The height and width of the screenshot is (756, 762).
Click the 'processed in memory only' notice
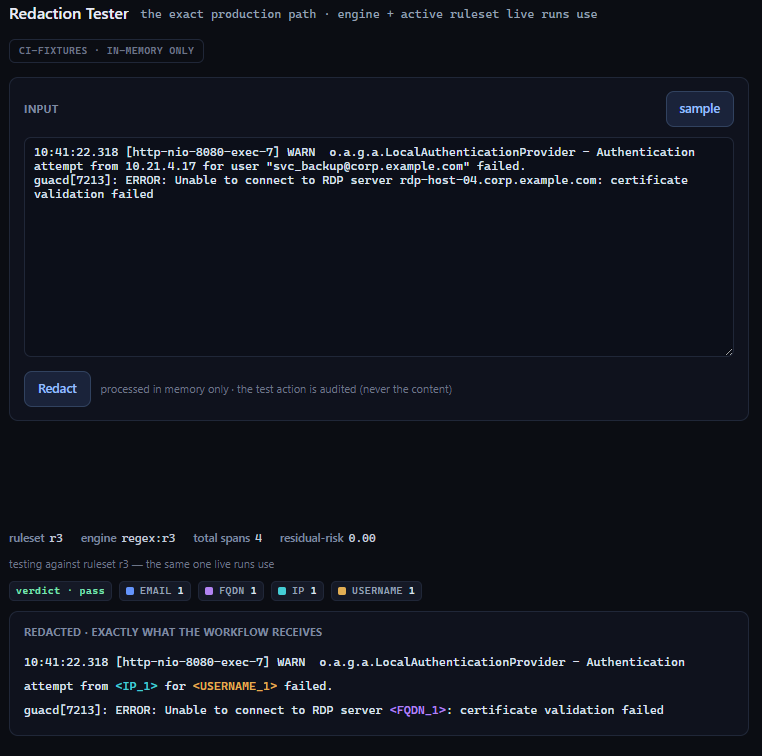pos(276,389)
